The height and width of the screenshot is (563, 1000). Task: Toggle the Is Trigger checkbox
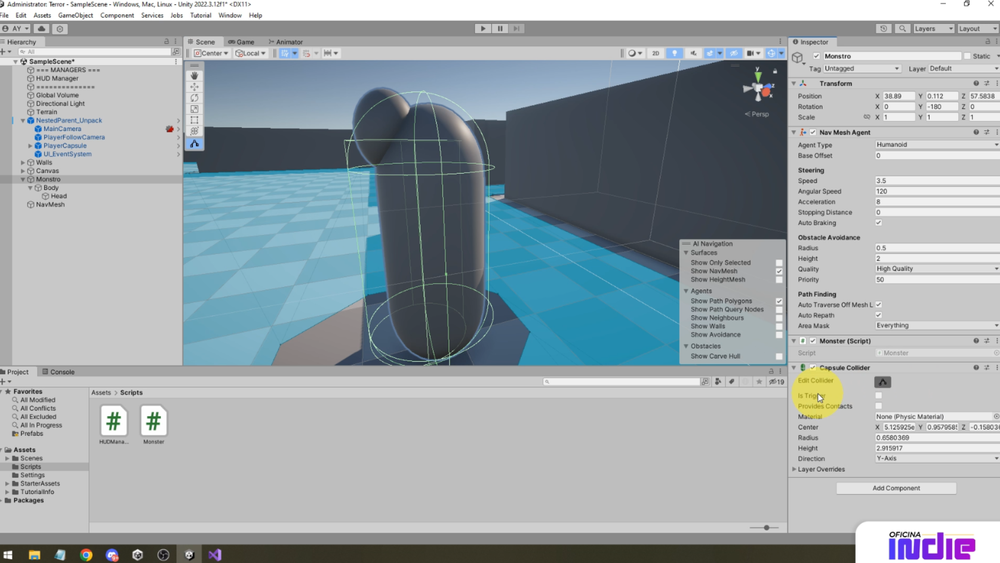pyautogui.click(x=878, y=395)
